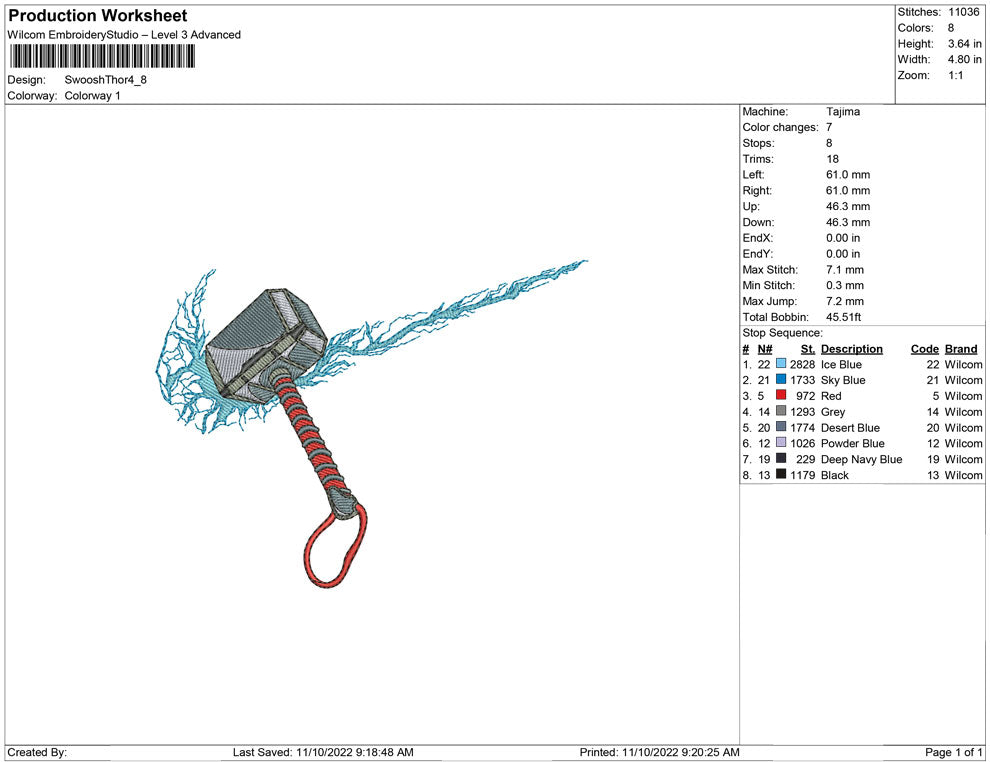This screenshot has height=762, width=990.
Task: Click the Height value '3.64 in'
Action: (965, 44)
